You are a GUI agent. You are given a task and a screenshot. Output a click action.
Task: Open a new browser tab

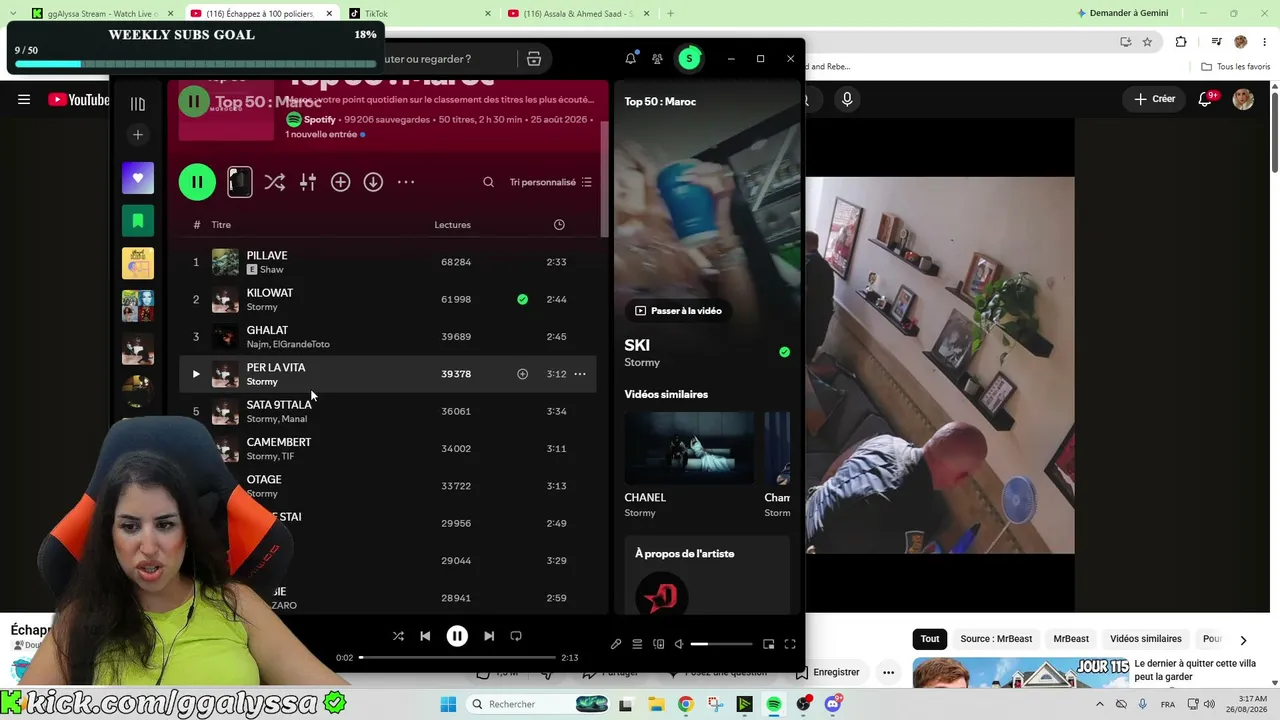pyautogui.click(x=670, y=13)
